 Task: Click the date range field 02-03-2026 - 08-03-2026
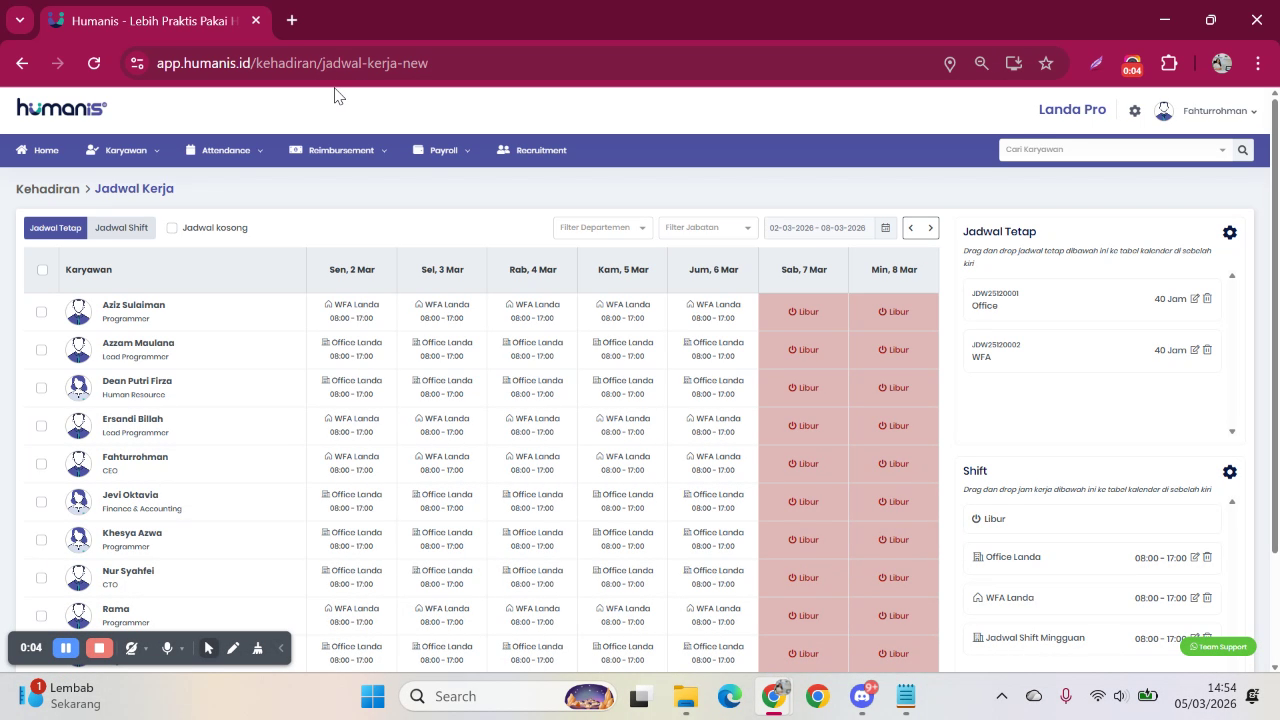point(819,228)
